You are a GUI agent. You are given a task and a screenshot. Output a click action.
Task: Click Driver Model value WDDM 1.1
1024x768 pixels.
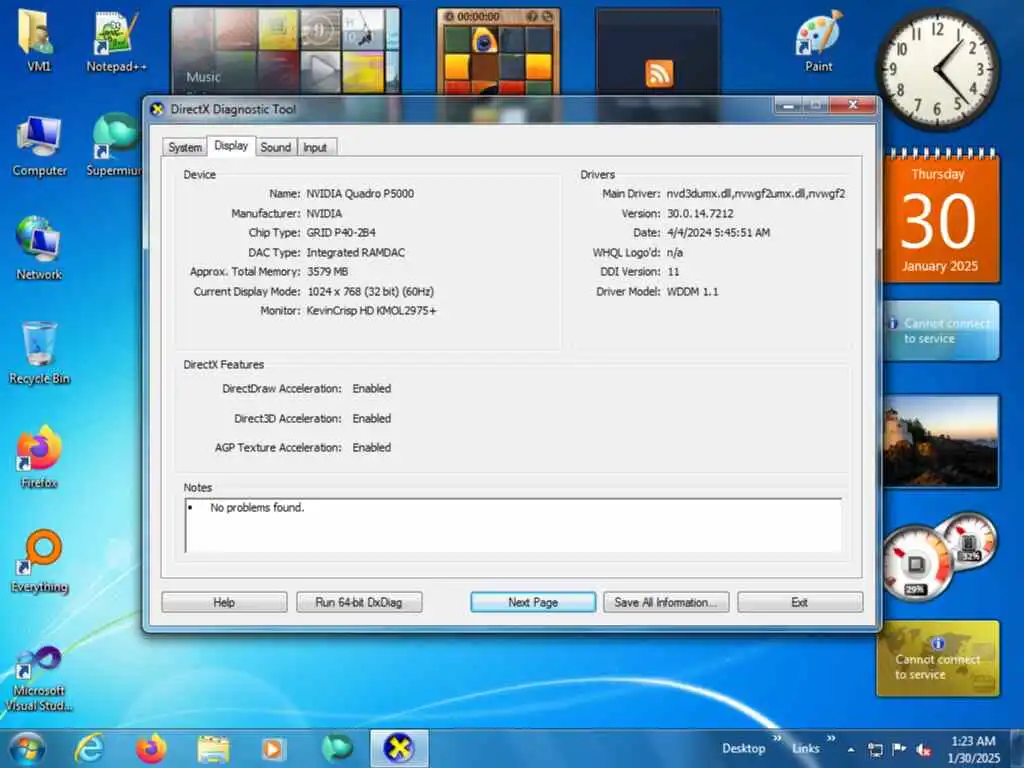coord(692,291)
